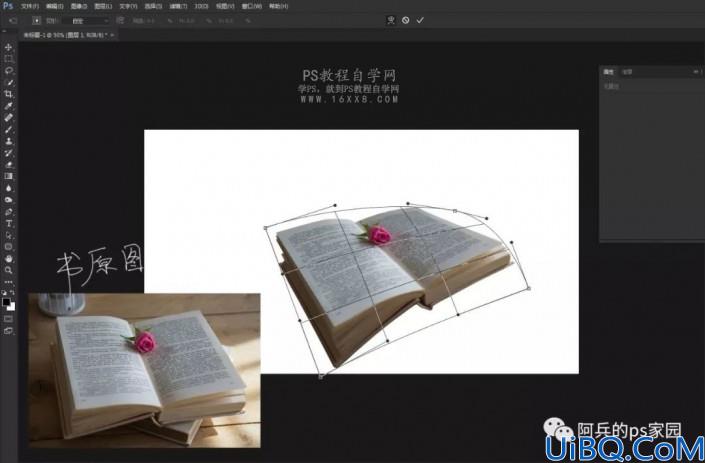The width and height of the screenshot is (705, 463).
Task: Open the foreground color picker
Action: (x=5, y=302)
